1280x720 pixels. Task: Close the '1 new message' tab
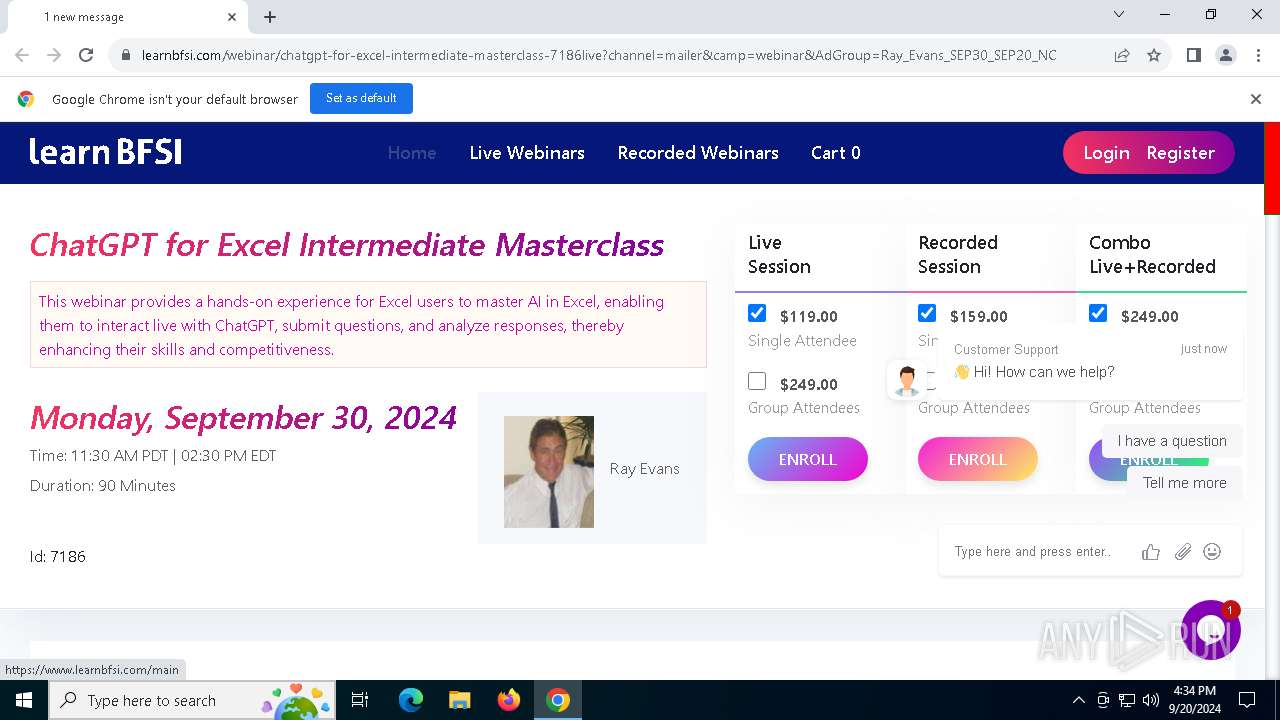pyautogui.click(x=232, y=17)
